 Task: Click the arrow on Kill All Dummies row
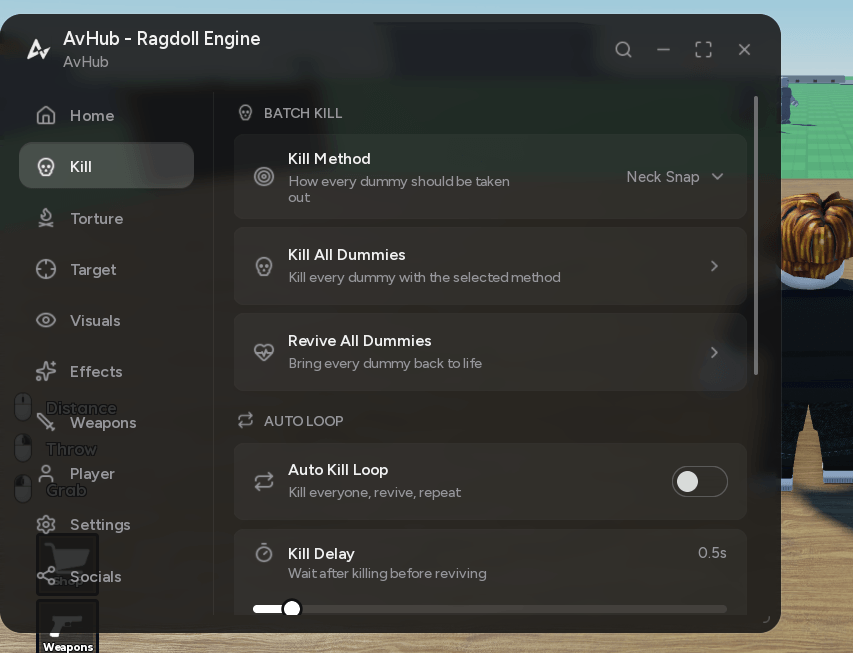pyautogui.click(x=714, y=266)
